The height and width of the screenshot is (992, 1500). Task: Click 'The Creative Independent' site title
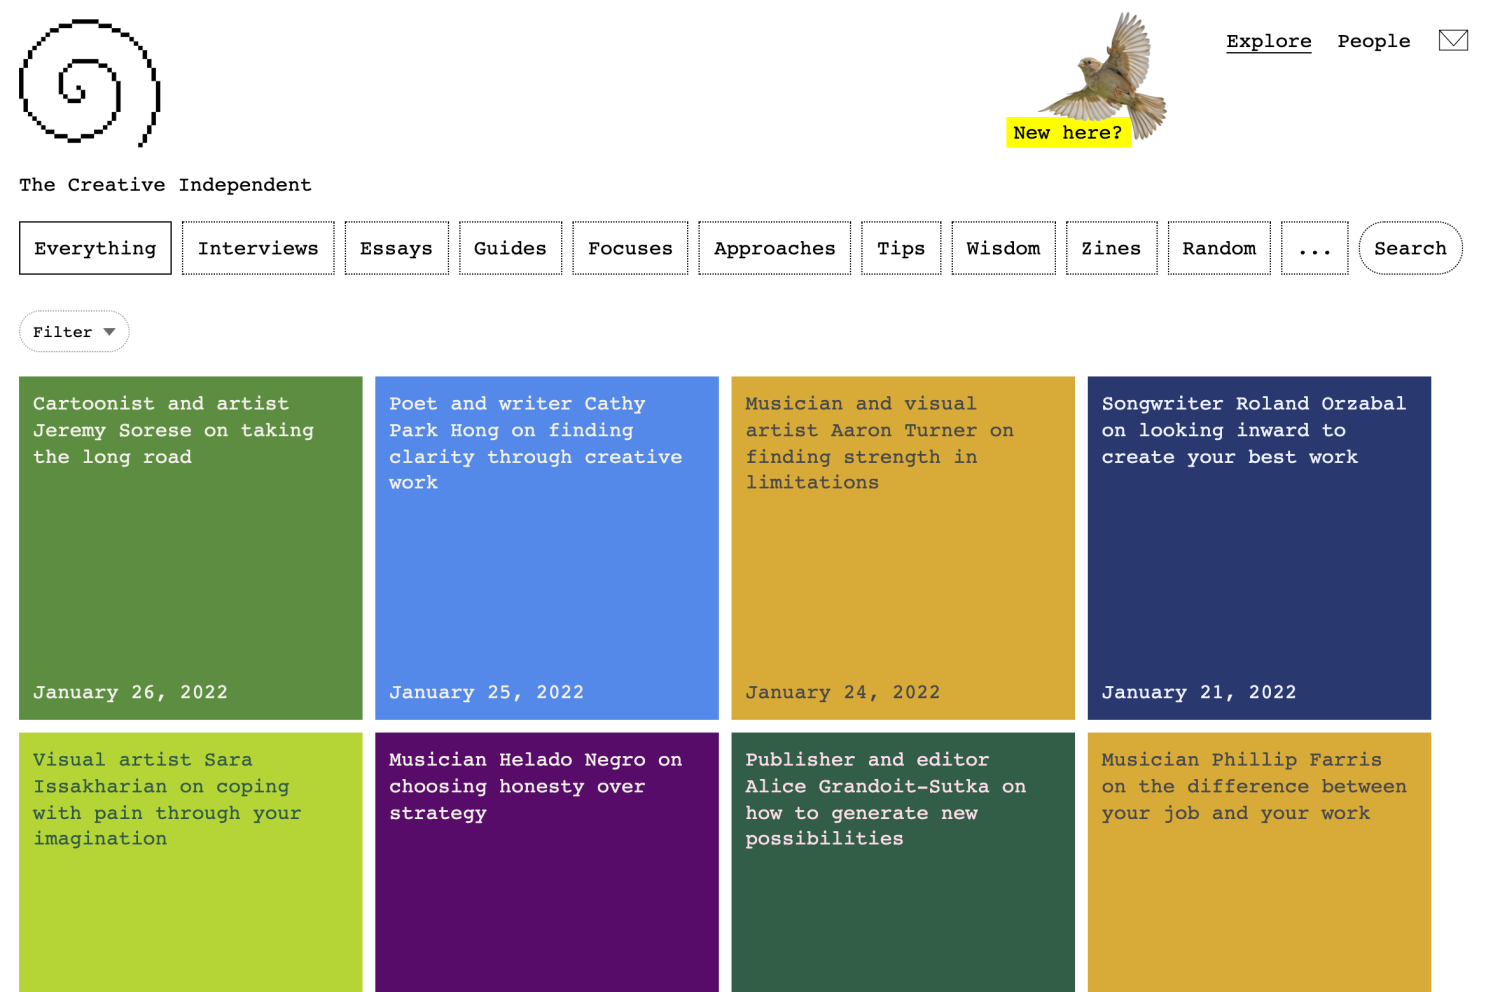[165, 185]
